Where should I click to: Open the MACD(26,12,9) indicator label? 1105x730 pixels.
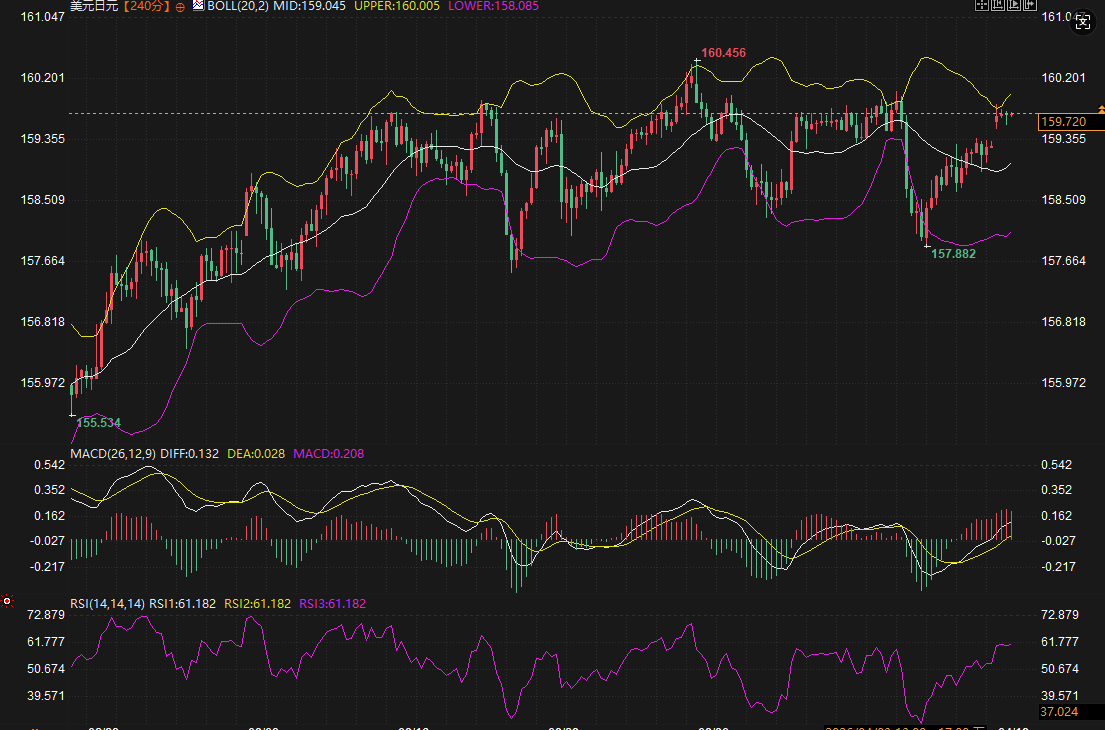(112, 454)
